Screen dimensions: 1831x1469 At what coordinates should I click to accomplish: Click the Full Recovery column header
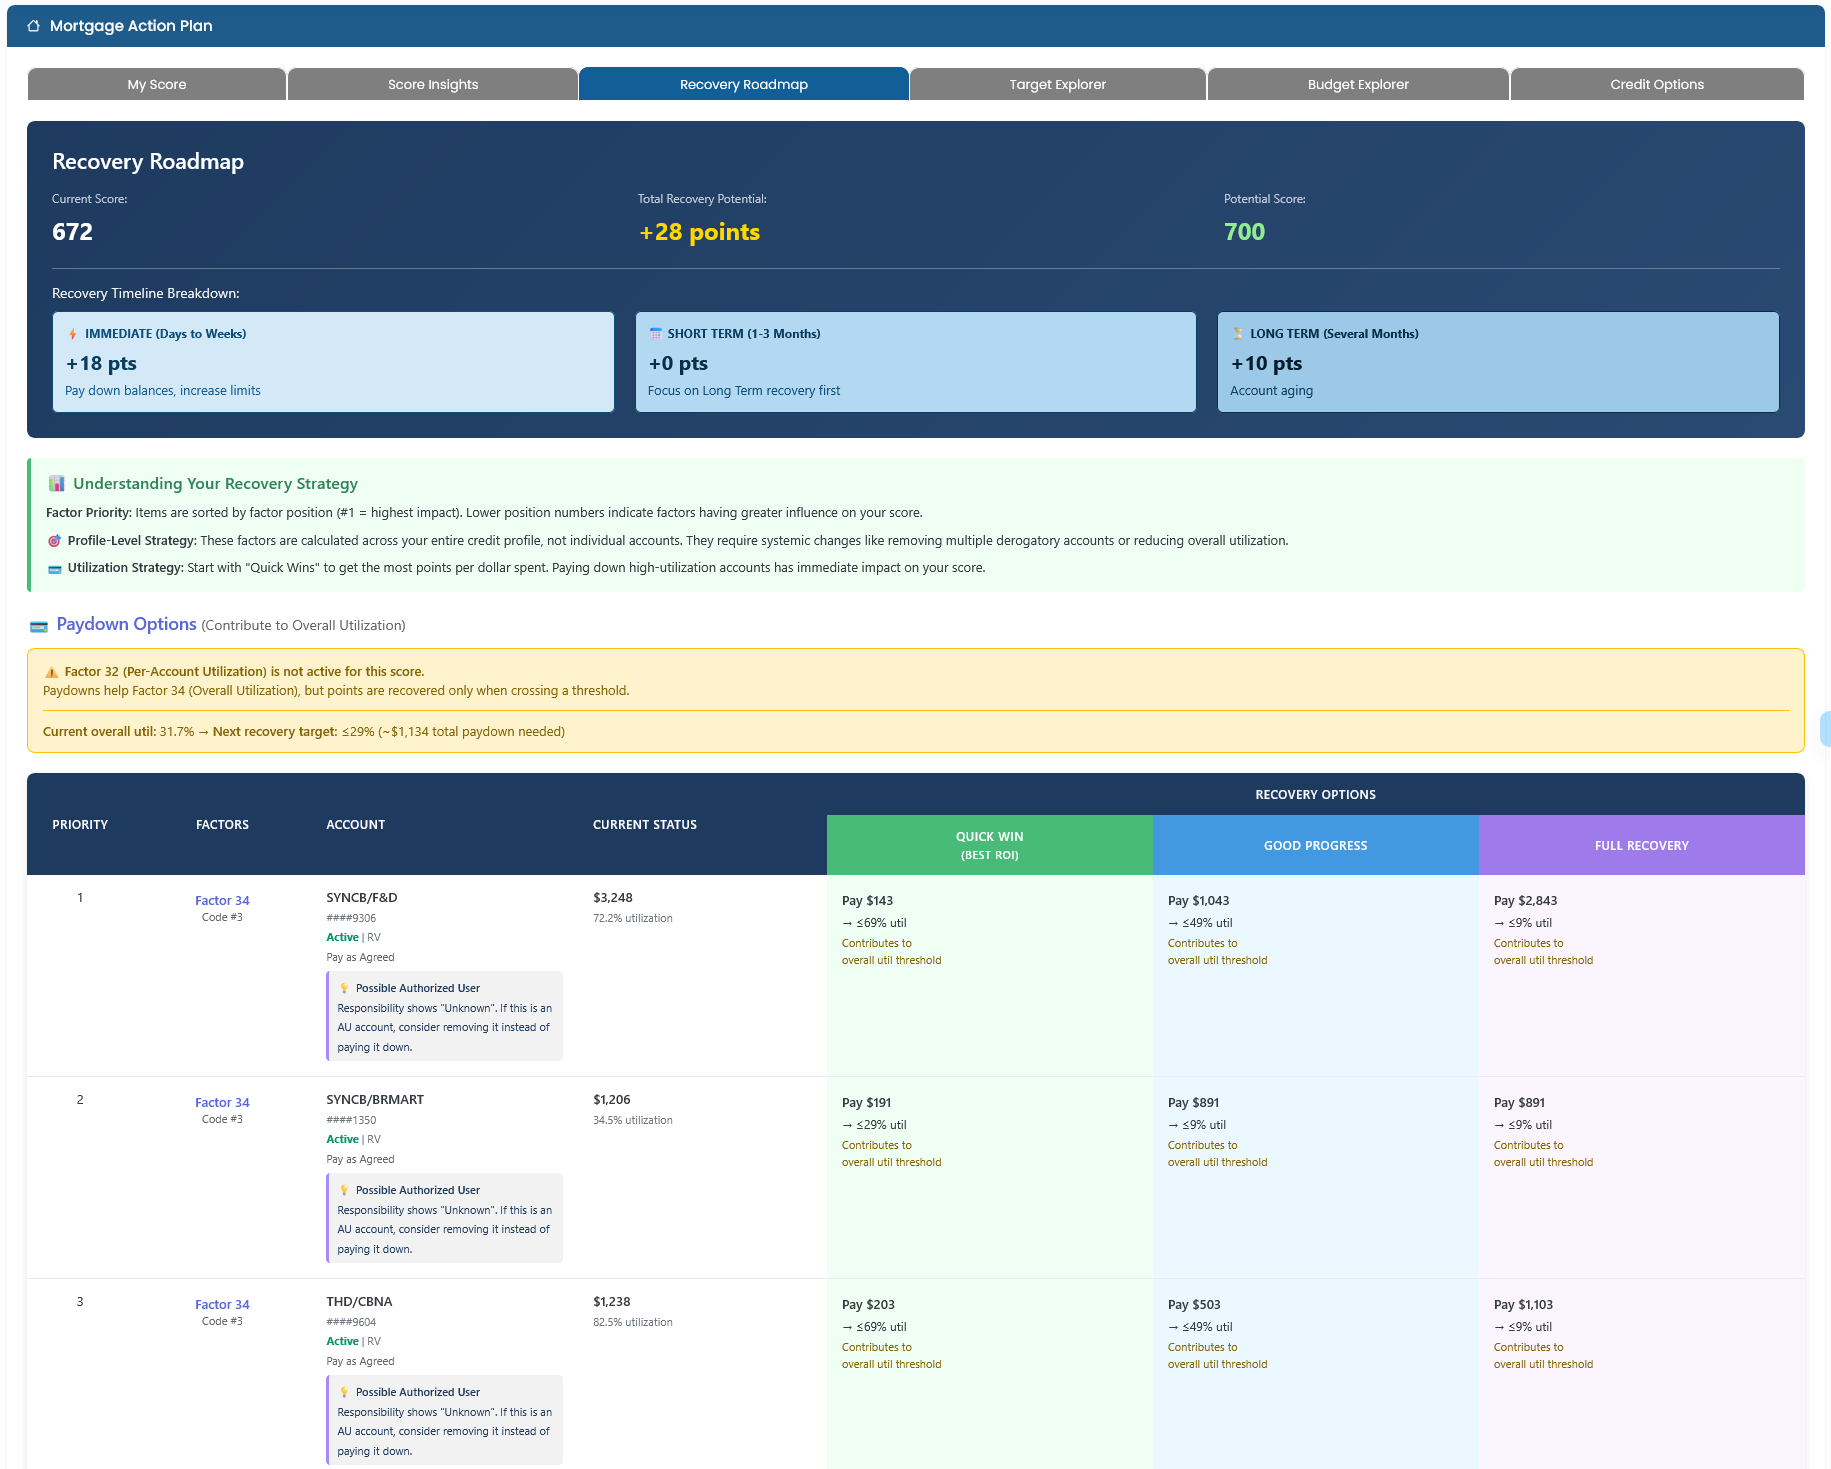point(1641,845)
